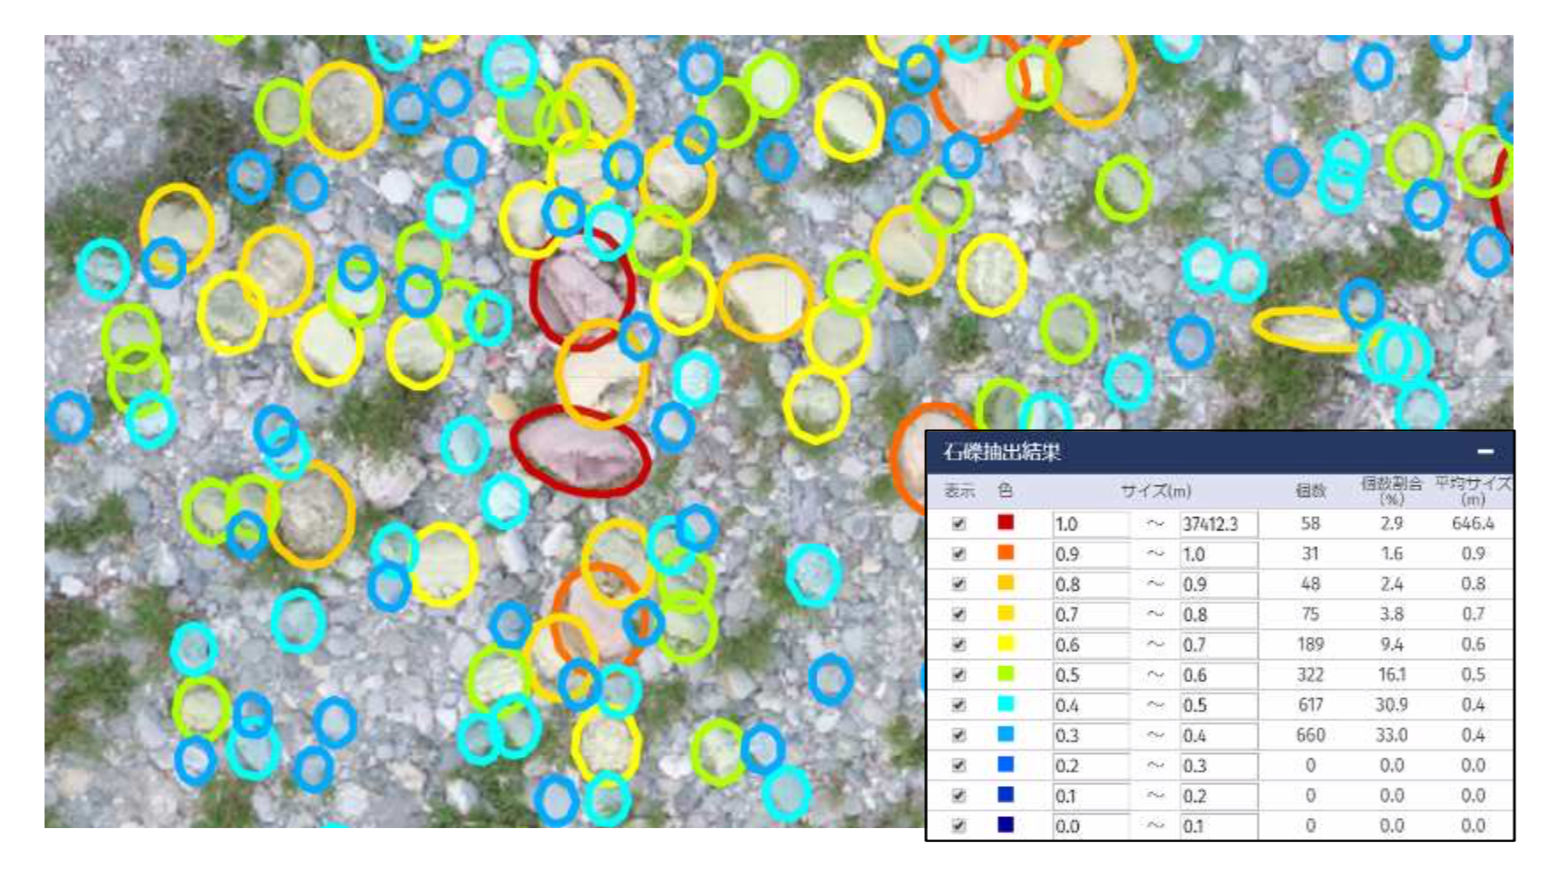Open the dark navy swatch in 0.0 row
This screenshot has width=1546, height=874.
1006,825
